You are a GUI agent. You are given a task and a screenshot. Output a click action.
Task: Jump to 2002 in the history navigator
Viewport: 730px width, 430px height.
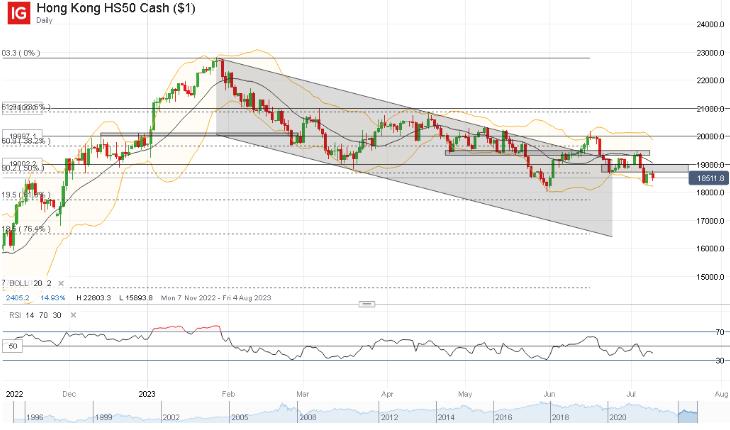[x=171, y=417]
